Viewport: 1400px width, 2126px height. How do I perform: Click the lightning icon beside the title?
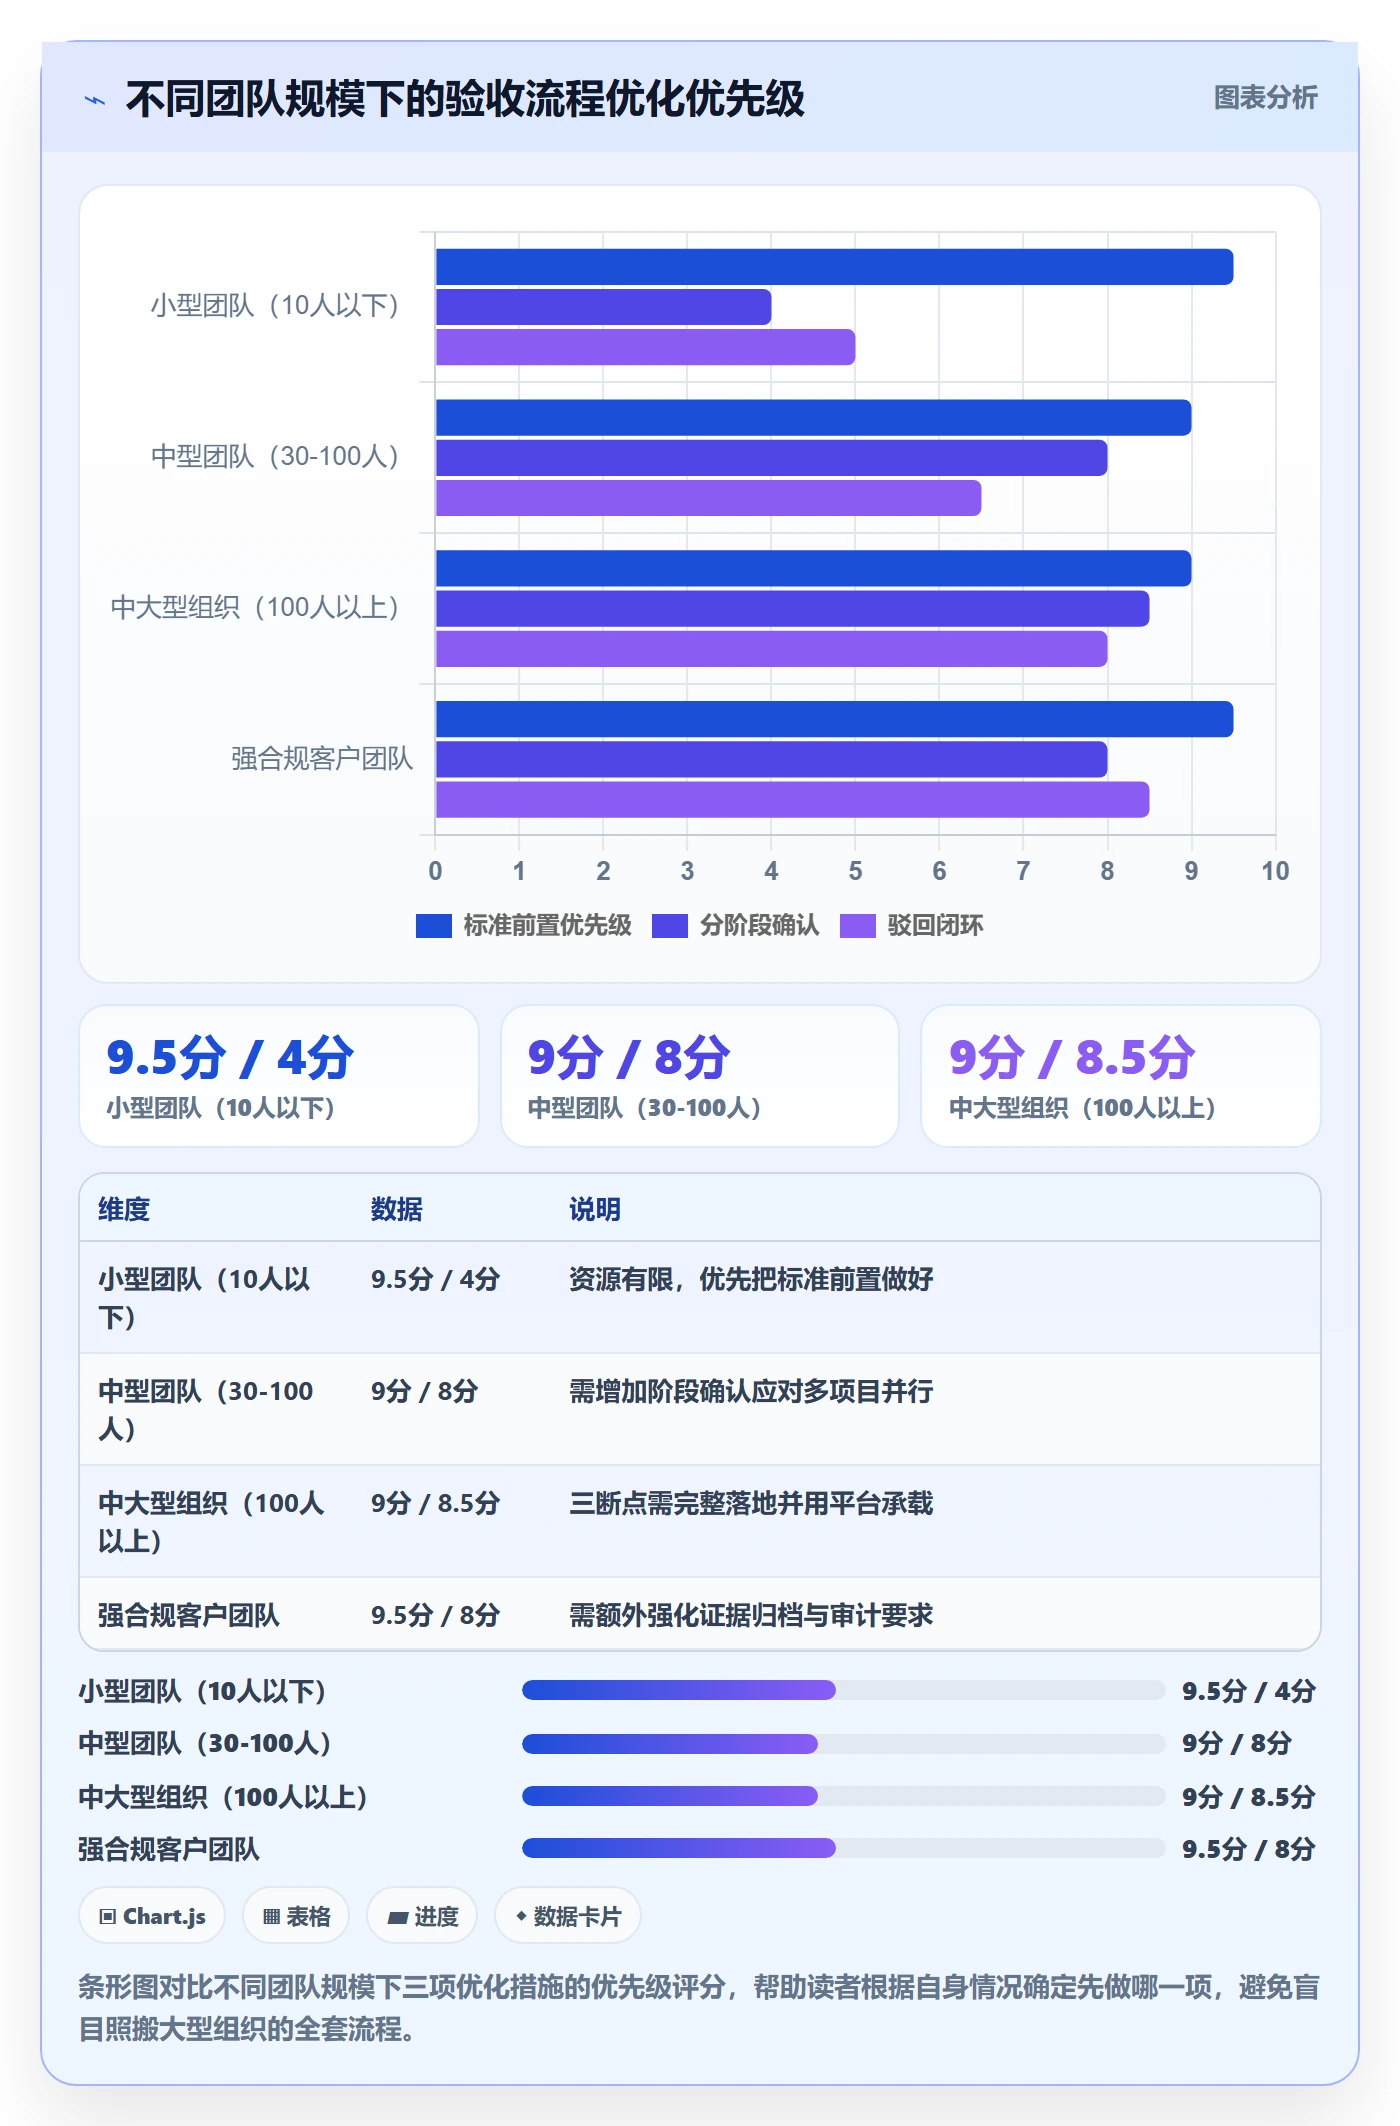[95, 100]
